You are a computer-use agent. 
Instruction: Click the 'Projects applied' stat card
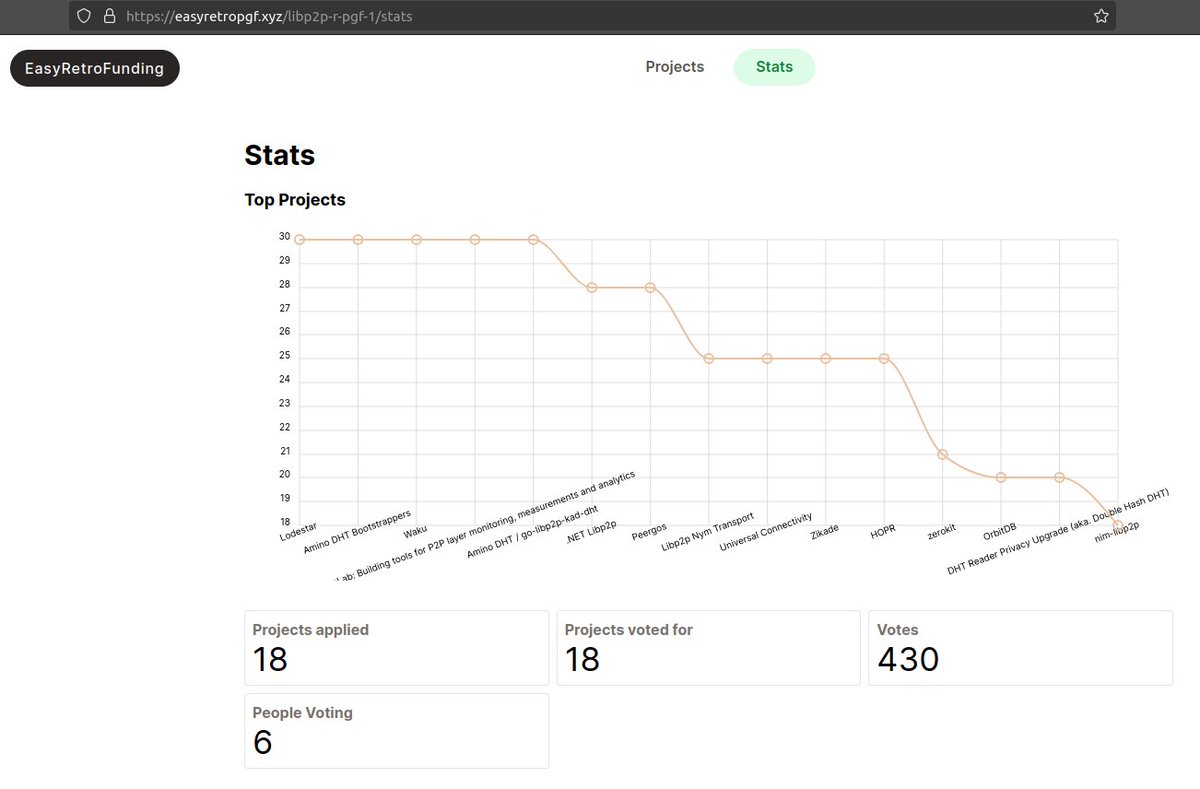[396, 648]
